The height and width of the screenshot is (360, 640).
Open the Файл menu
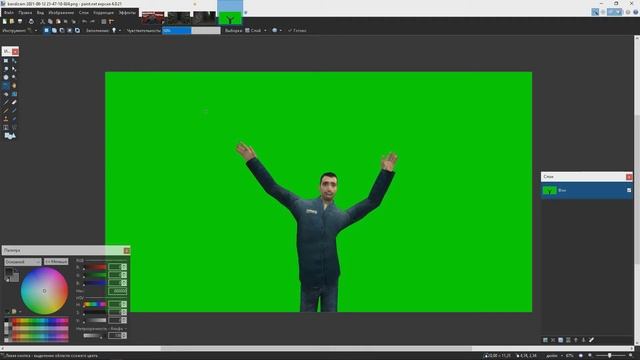click(9, 13)
